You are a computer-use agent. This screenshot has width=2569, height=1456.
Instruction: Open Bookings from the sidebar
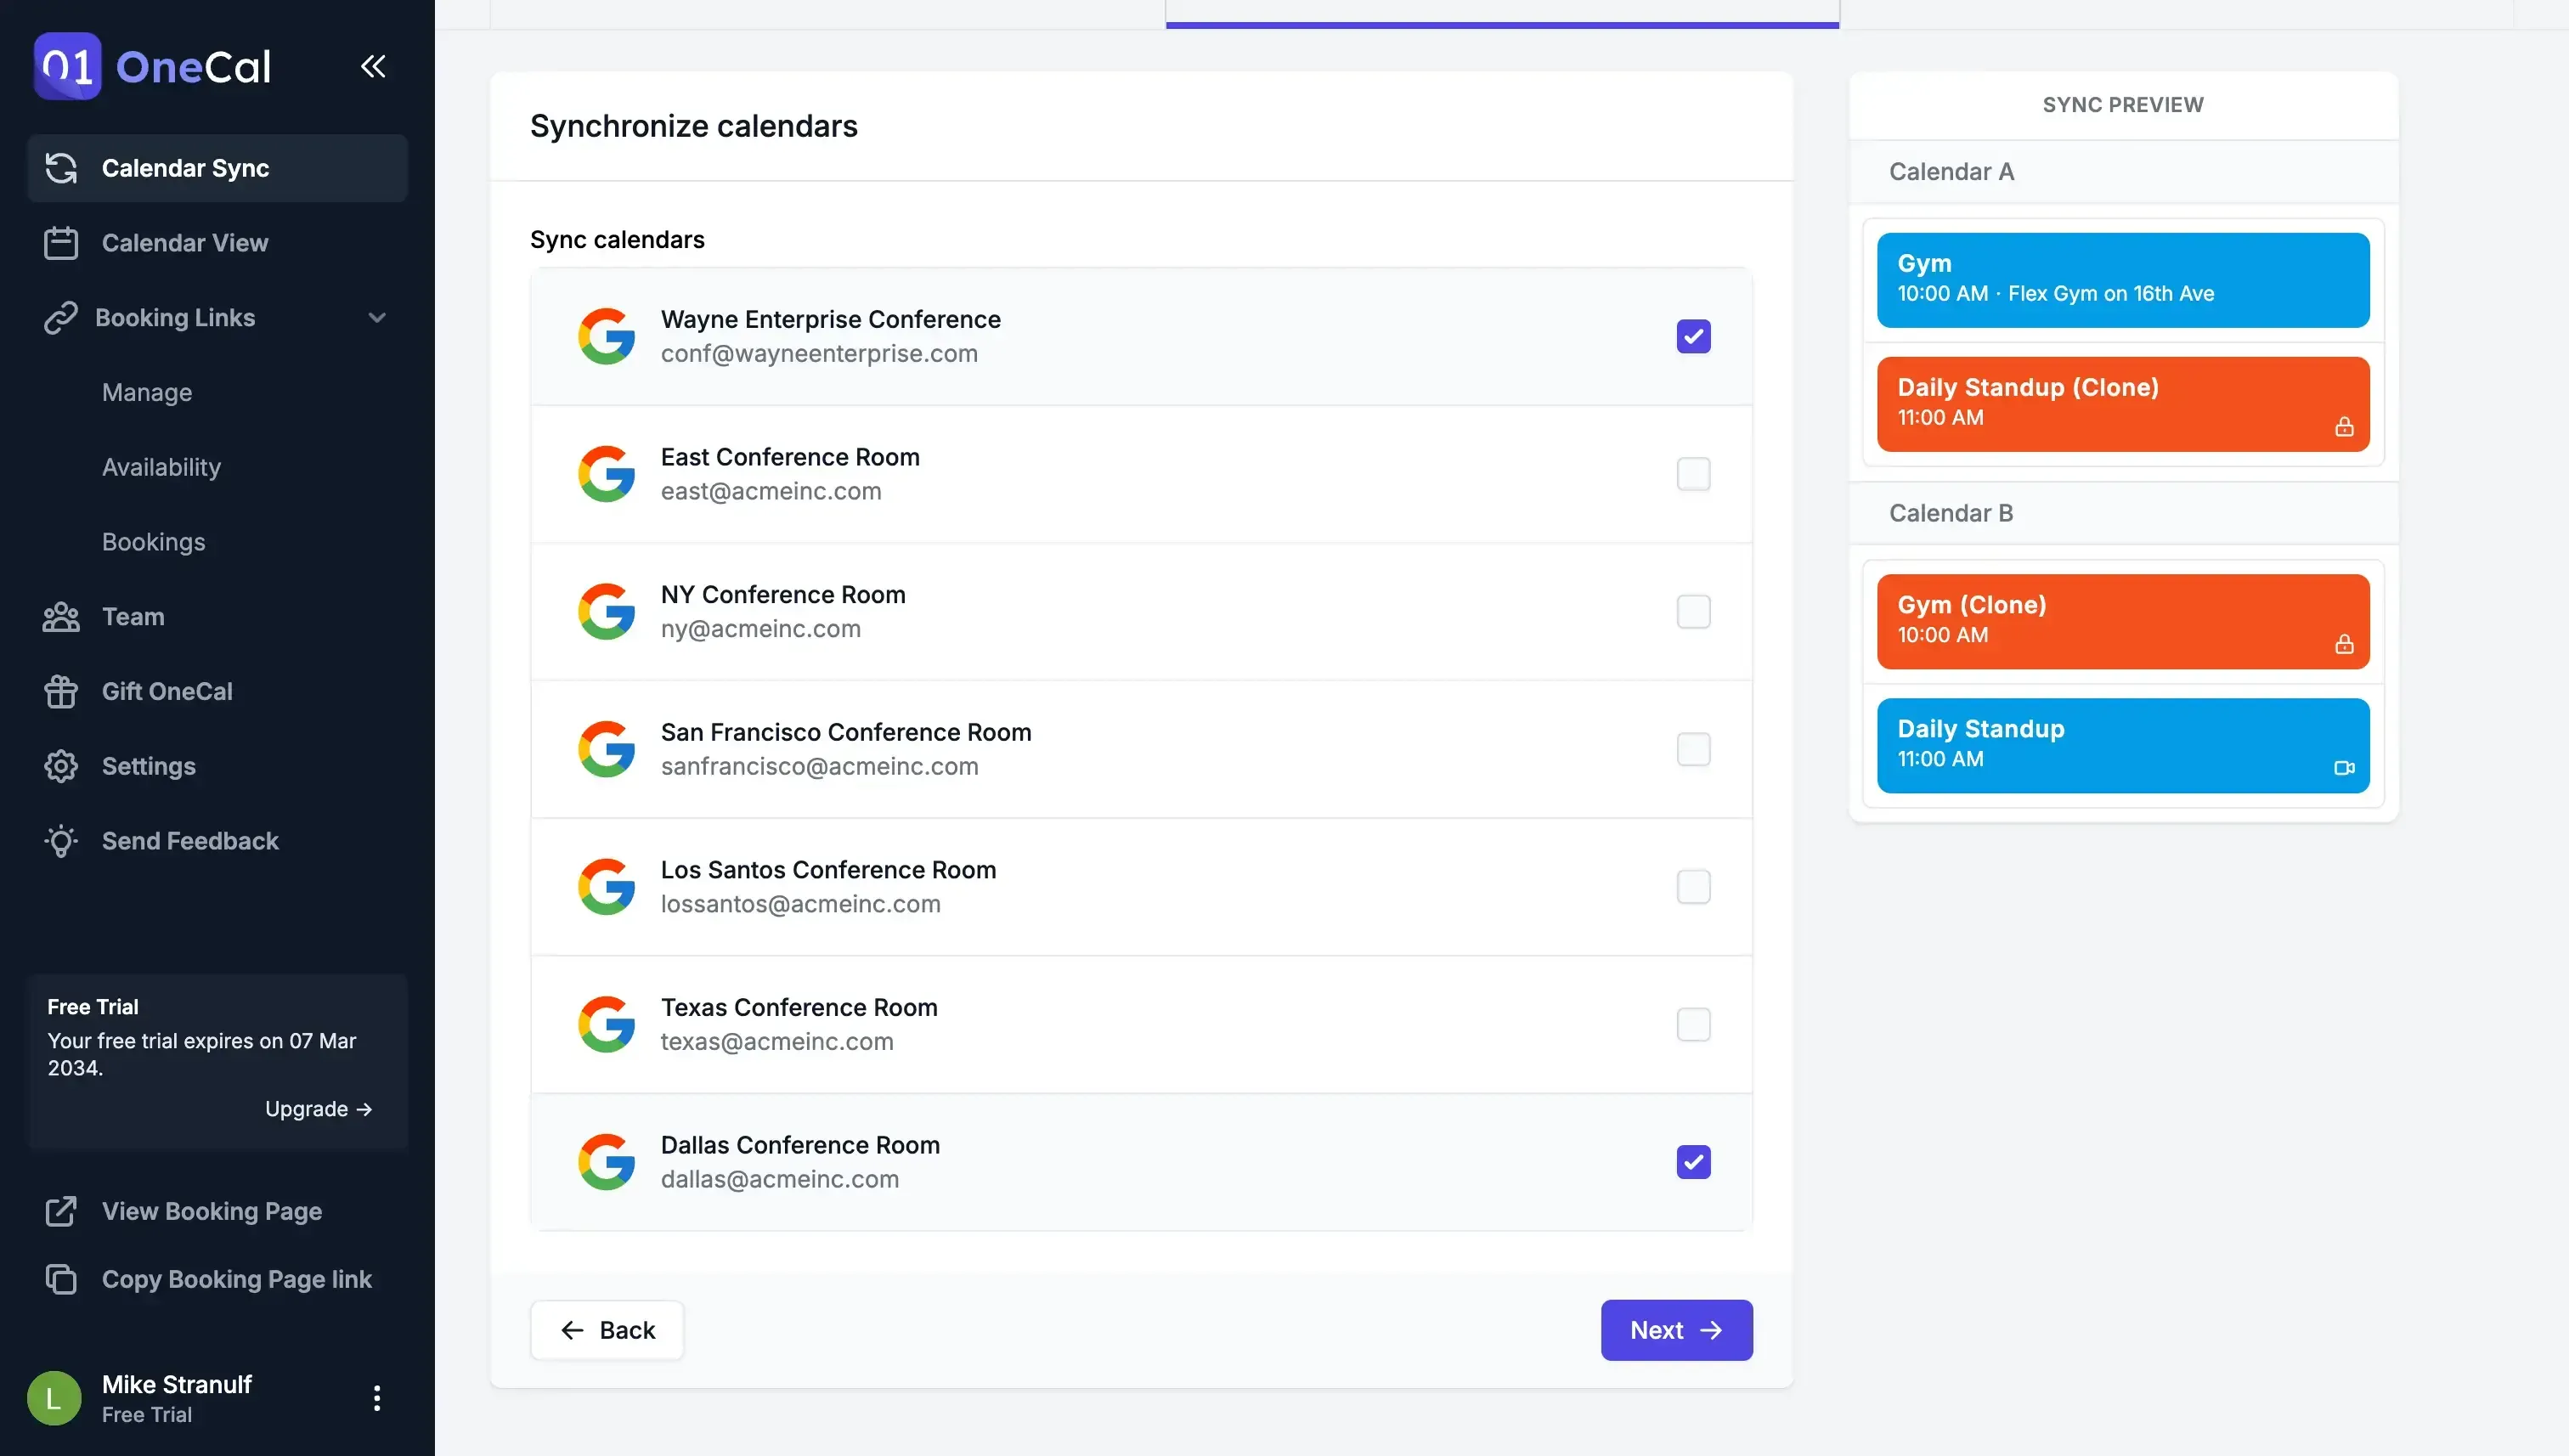[153, 542]
